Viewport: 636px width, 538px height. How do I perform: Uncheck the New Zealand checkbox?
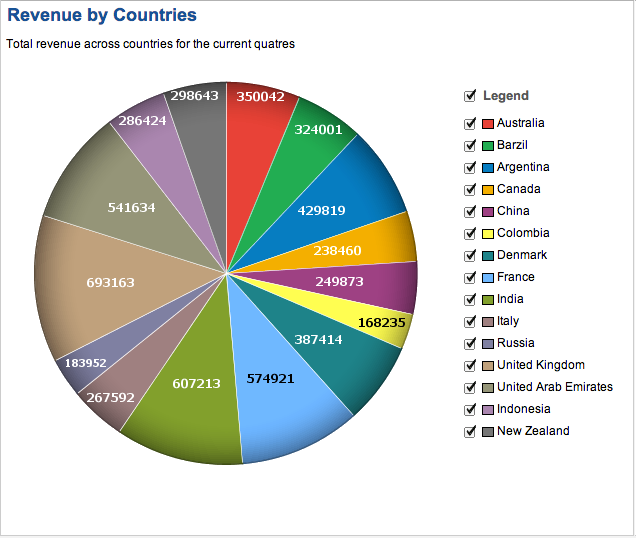pyautogui.click(x=470, y=432)
